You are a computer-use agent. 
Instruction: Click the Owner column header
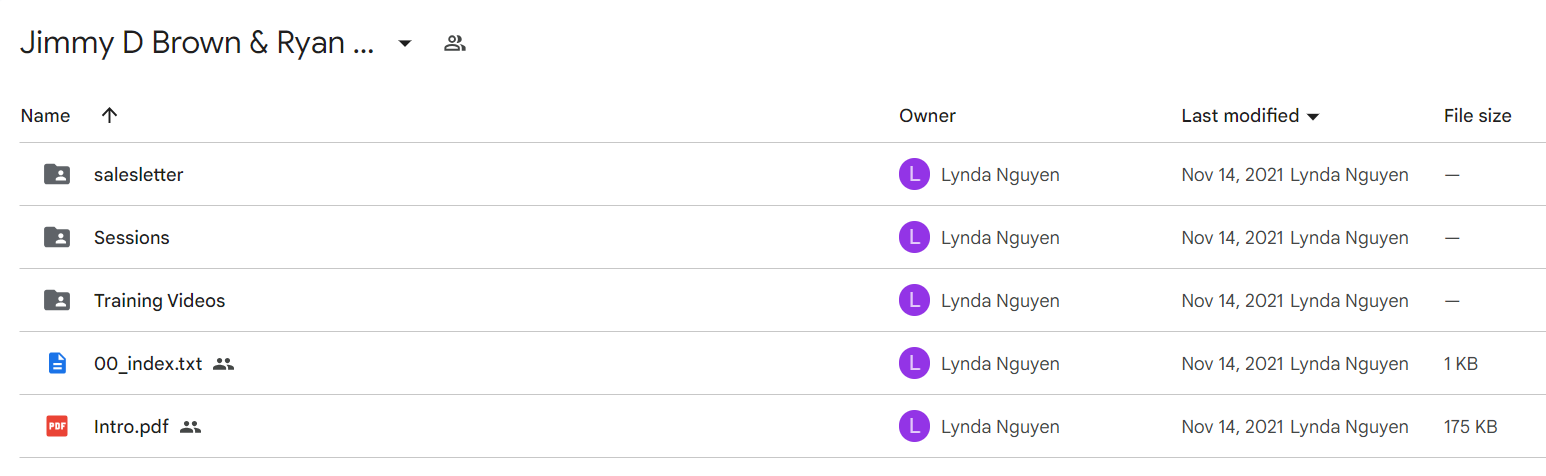[927, 116]
